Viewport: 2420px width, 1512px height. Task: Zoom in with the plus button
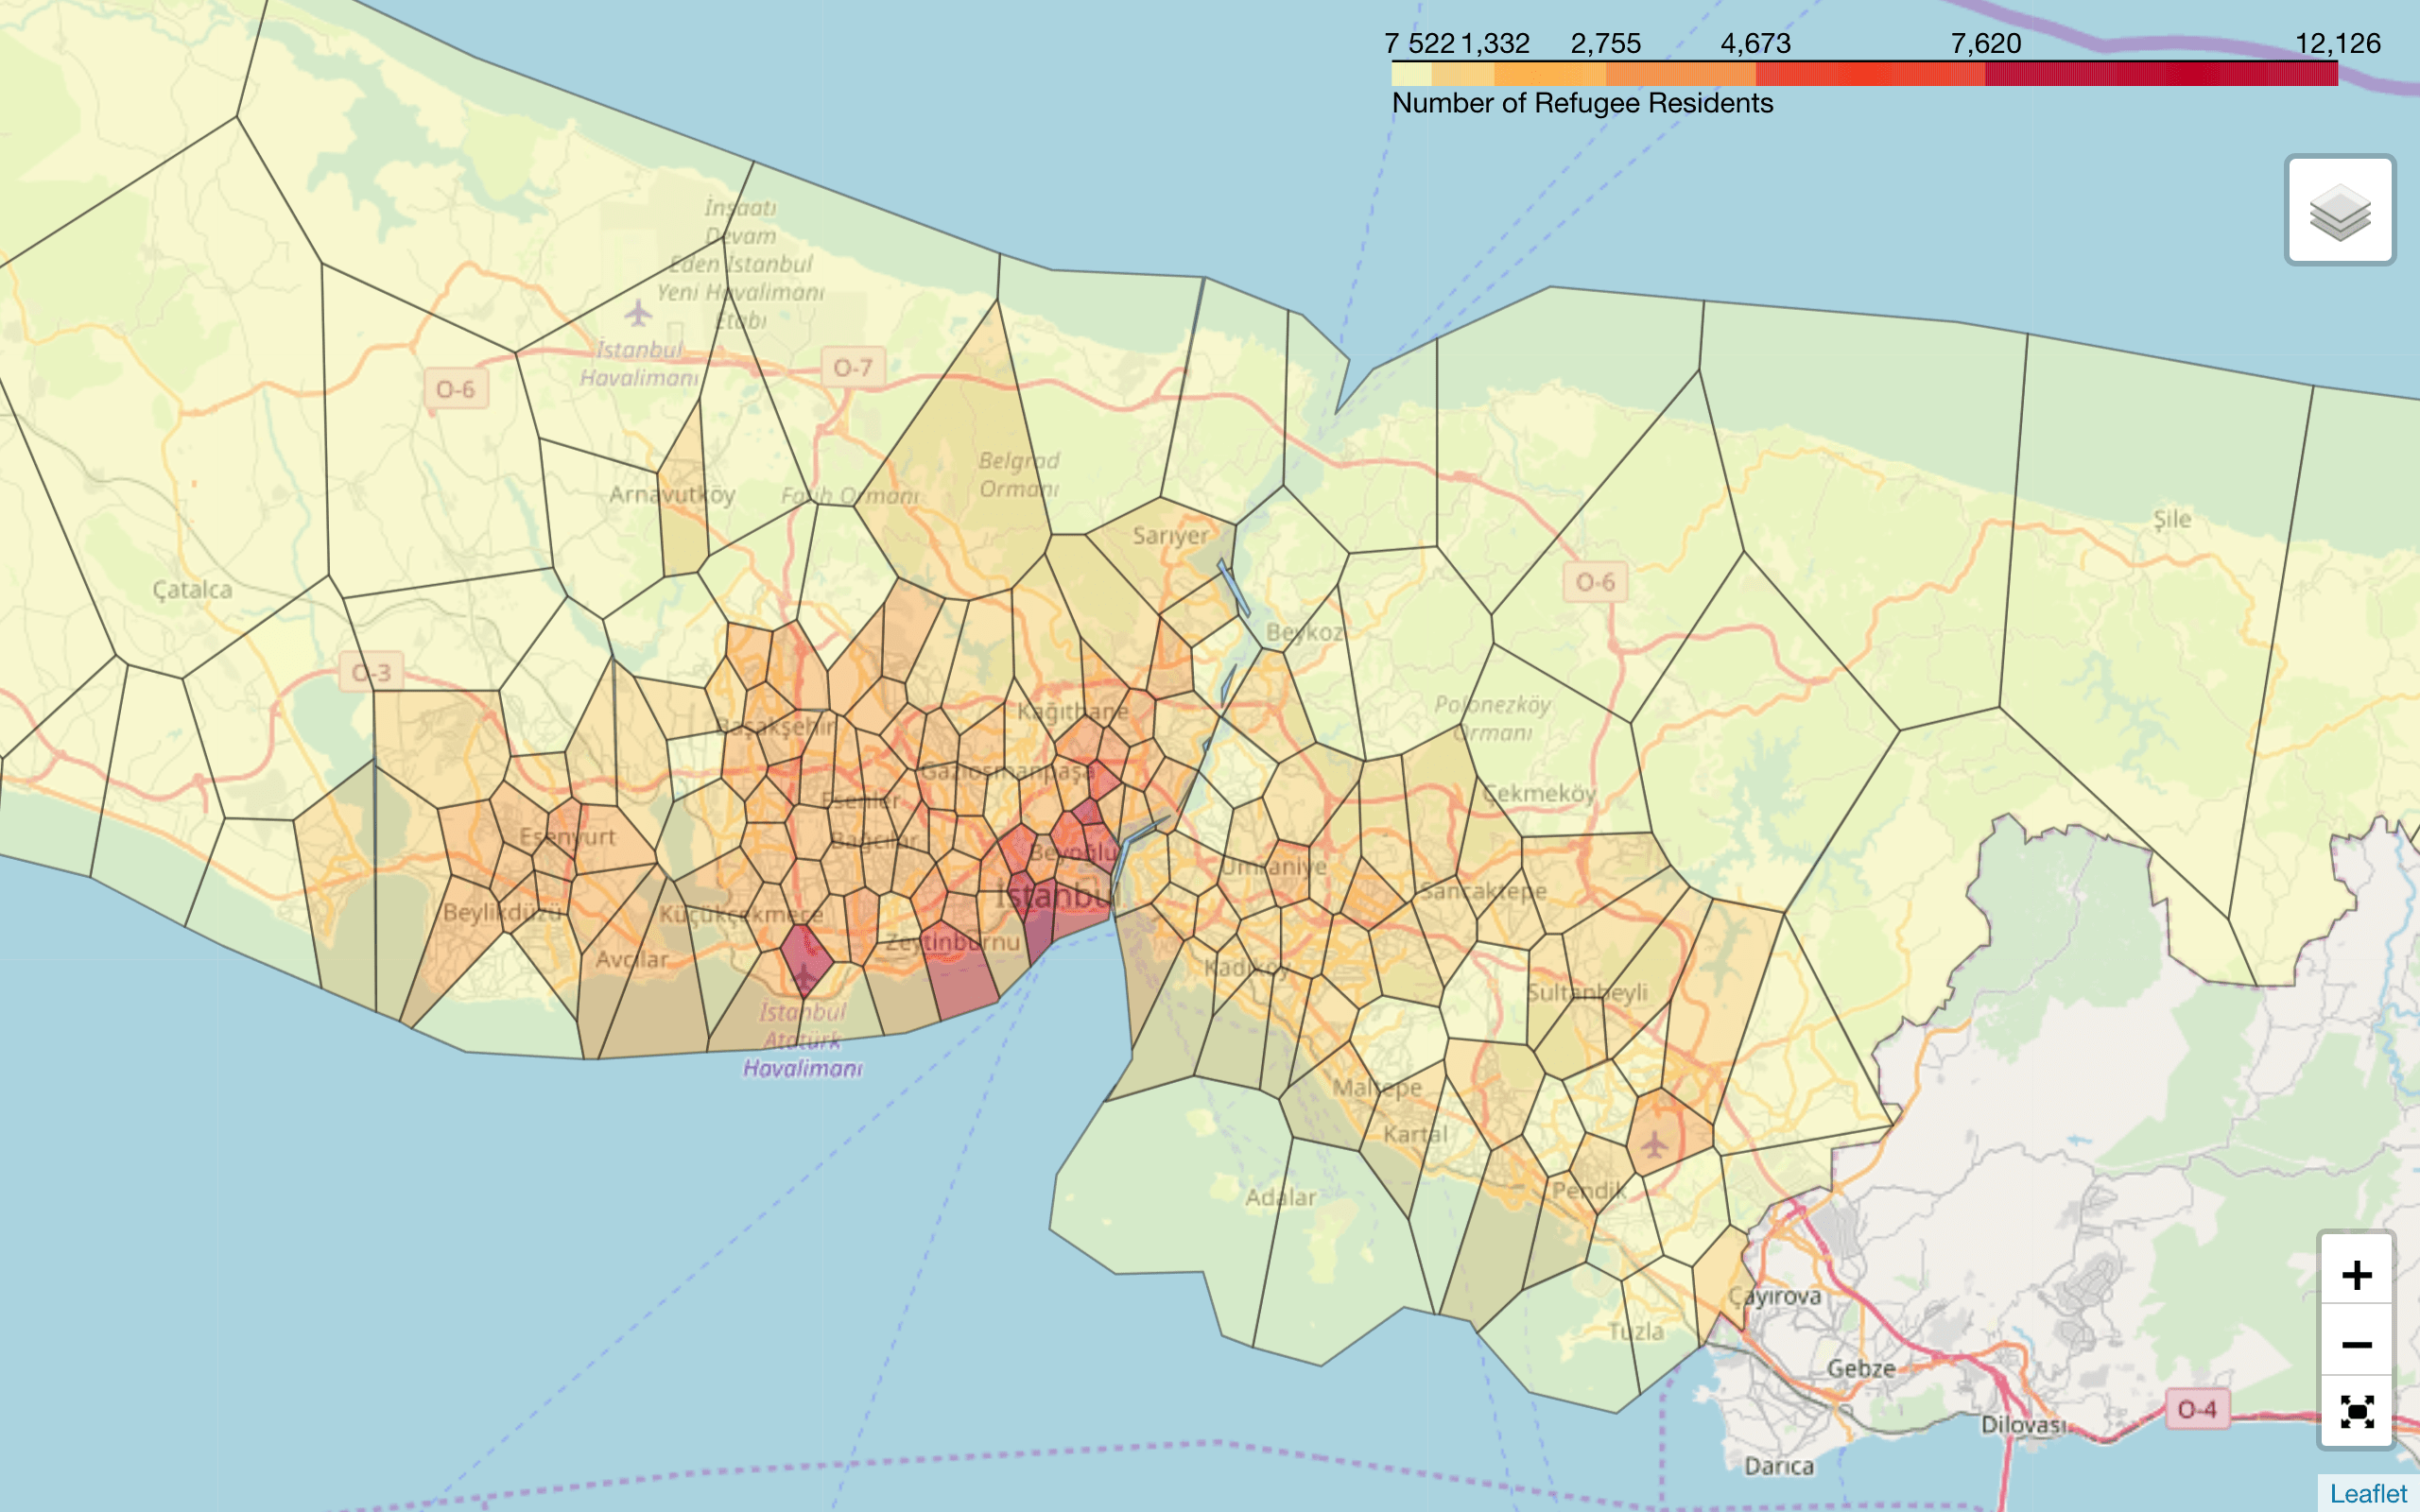[2356, 1275]
